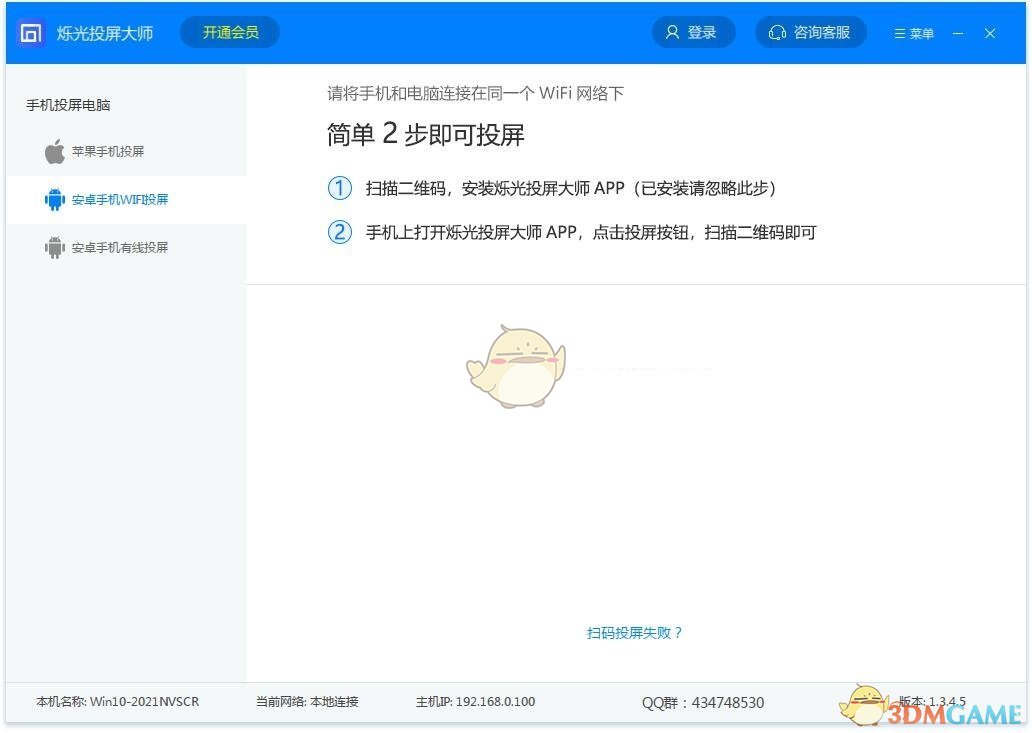Click the gray Android icon for 有线投屏

[53, 247]
